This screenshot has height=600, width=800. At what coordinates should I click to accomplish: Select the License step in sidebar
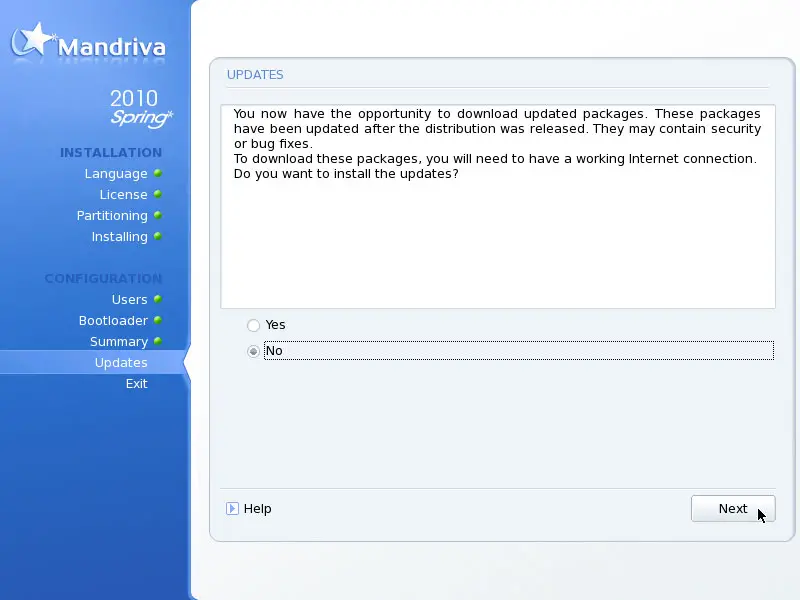(123, 195)
